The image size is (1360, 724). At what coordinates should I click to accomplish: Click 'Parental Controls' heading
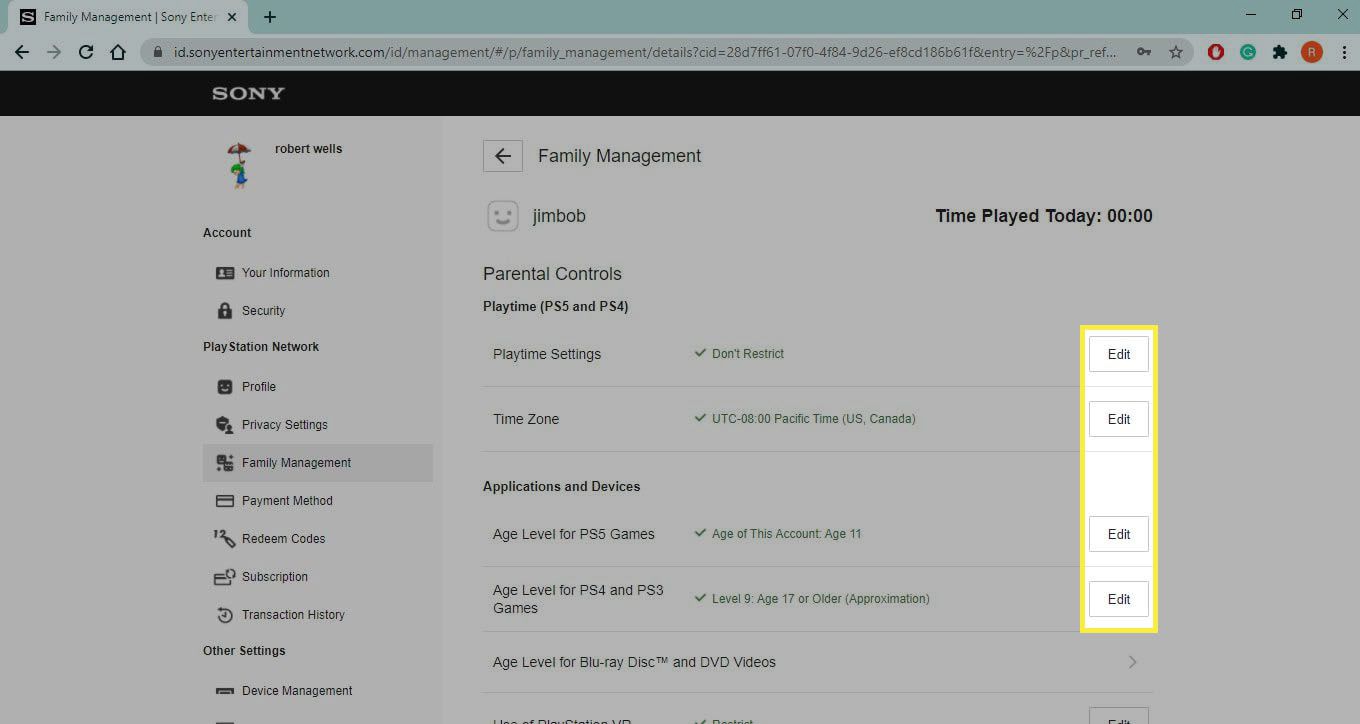point(552,274)
